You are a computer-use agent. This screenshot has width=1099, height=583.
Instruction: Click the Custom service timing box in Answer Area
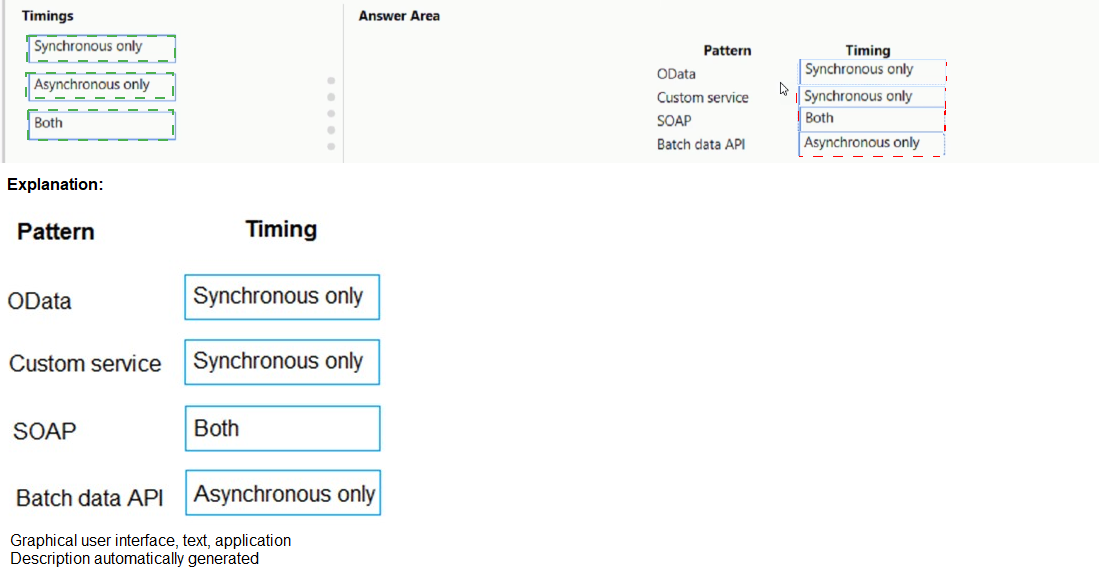click(872, 96)
